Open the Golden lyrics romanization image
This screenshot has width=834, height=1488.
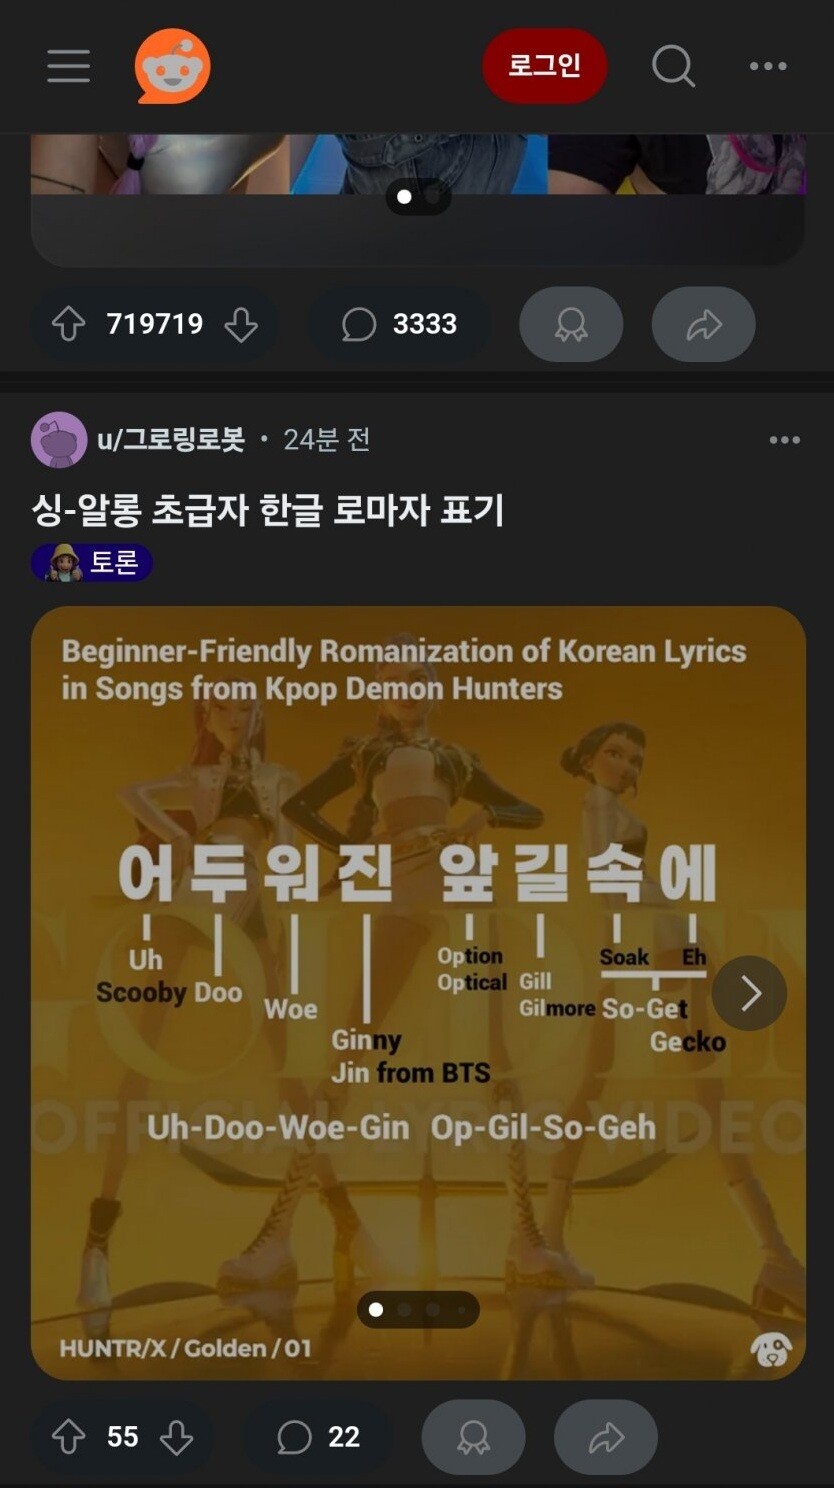pyautogui.click(x=418, y=993)
